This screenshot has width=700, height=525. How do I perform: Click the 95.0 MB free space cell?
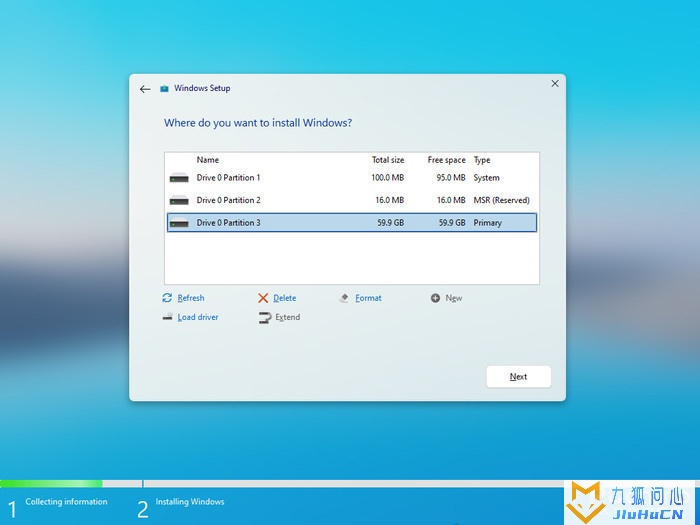[x=451, y=178]
